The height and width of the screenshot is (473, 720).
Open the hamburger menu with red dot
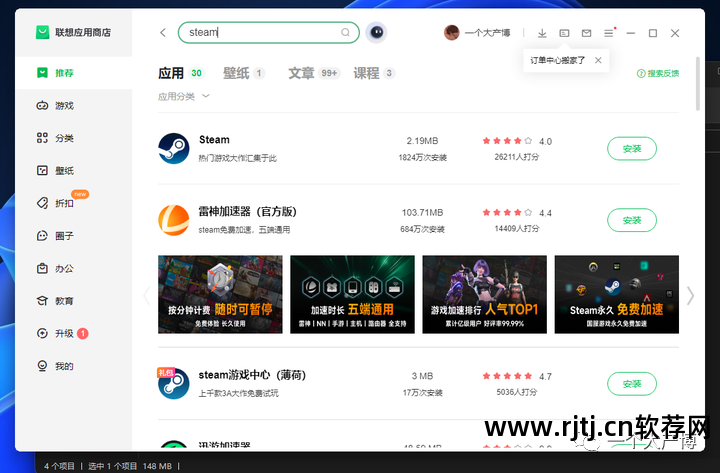[x=609, y=33]
